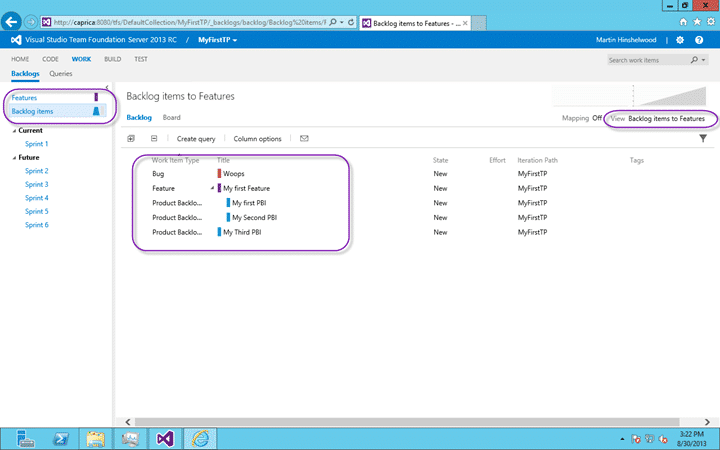This screenshot has width=720, height=450.
Task: Collapse the My first Feature row
Action: pyautogui.click(x=212, y=188)
